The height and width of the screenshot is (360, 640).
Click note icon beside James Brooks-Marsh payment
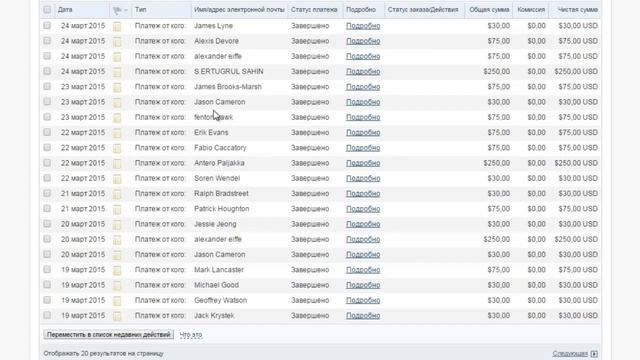tap(117, 87)
